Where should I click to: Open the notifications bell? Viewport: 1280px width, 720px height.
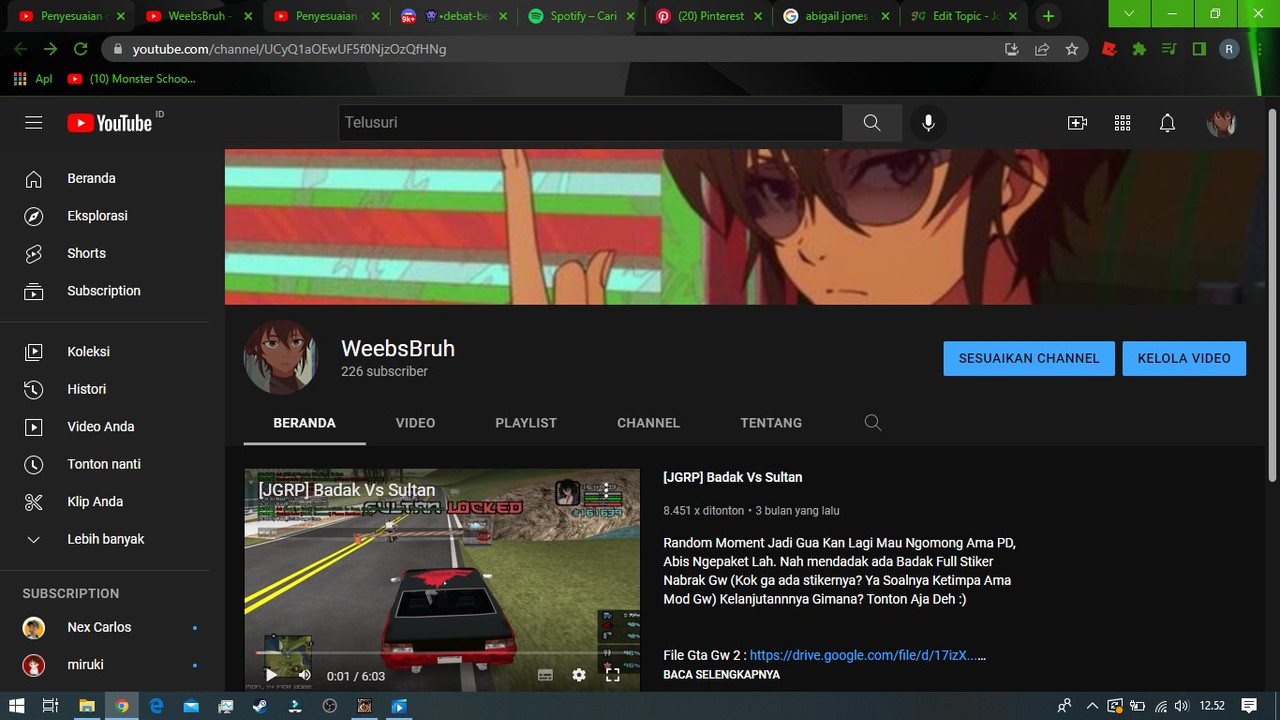[x=1167, y=123]
